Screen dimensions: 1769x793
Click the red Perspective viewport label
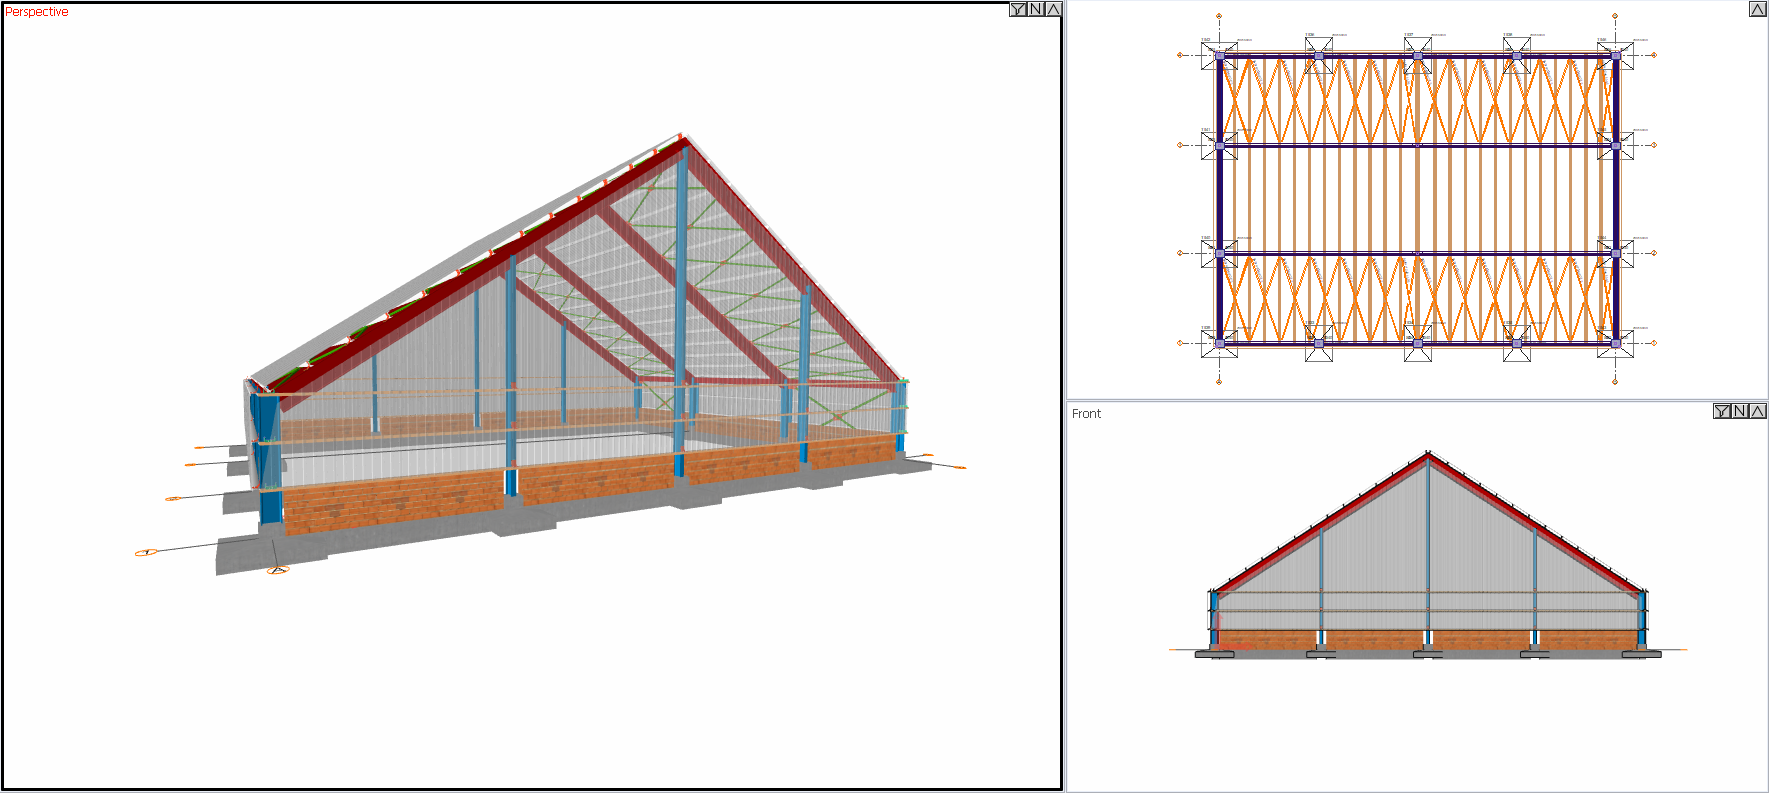[x=37, y=12]
